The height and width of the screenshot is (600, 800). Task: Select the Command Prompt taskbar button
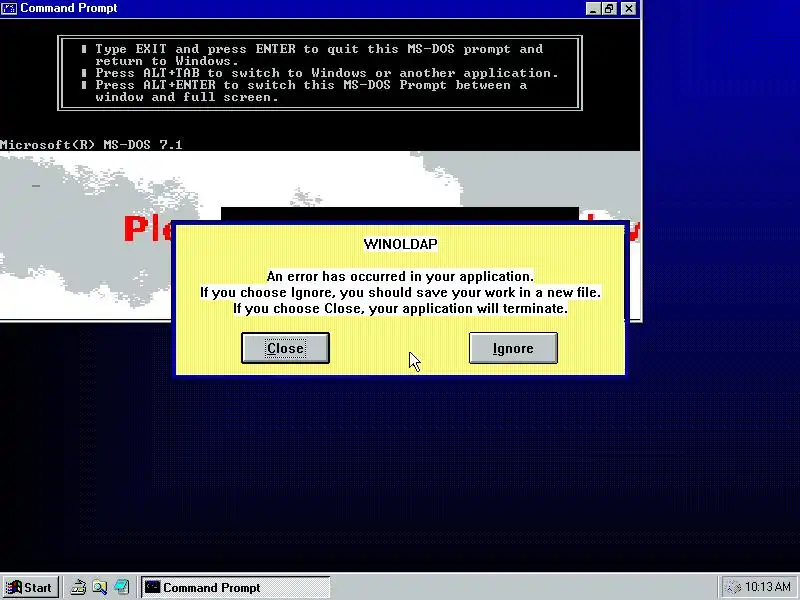(x=236, y=588)
